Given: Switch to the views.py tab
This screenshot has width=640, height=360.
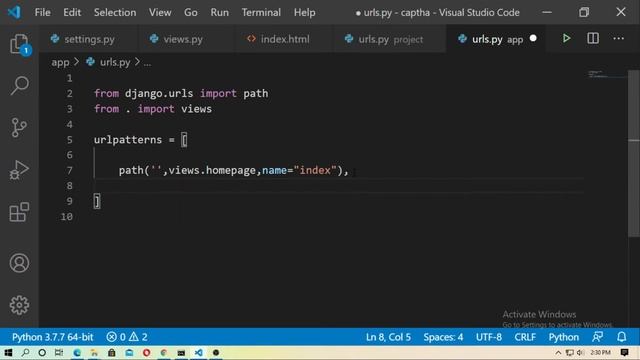Looking at the screenshot, I should pyautogui.click(x=187, y=39).
